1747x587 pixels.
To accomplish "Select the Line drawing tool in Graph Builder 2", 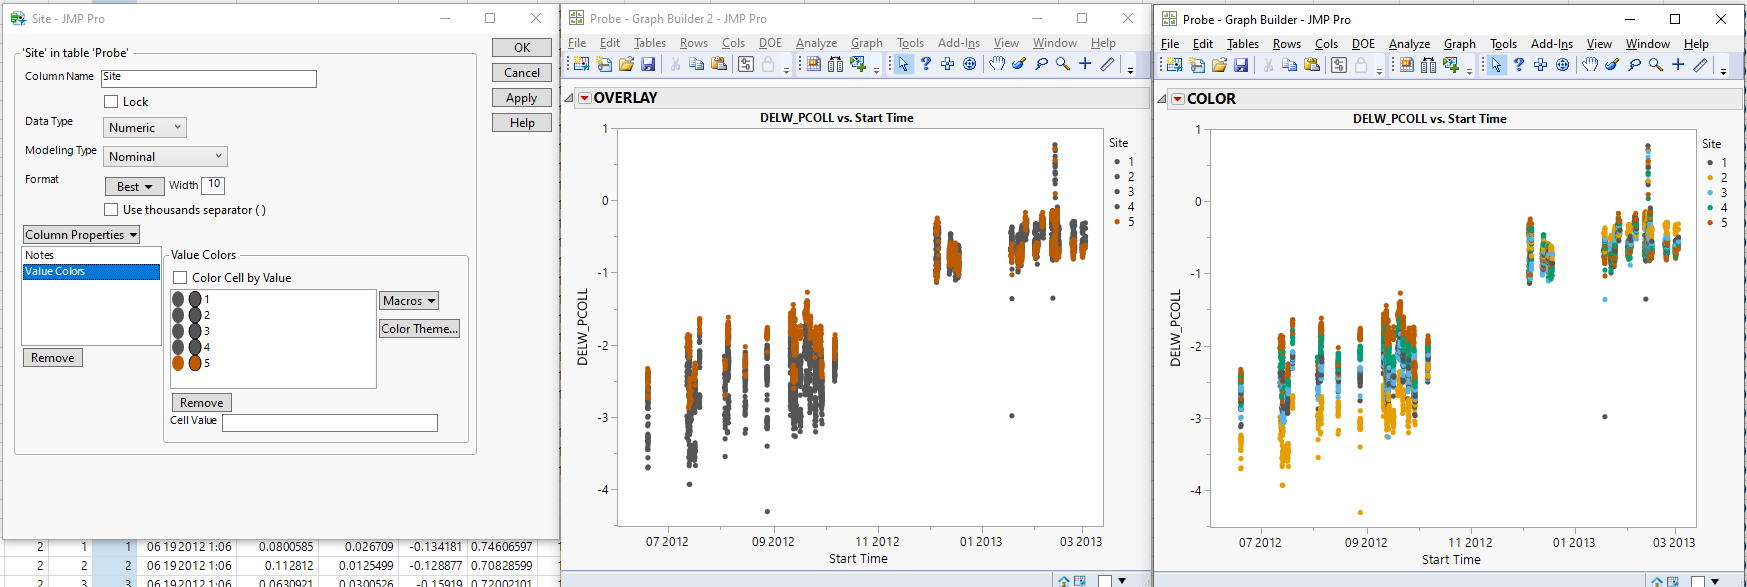I will (1107, 64).
